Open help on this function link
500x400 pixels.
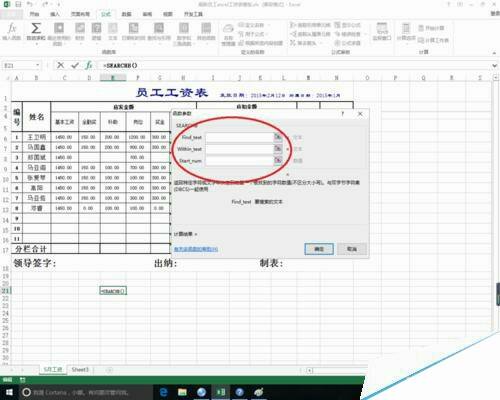tap(196, 249)
